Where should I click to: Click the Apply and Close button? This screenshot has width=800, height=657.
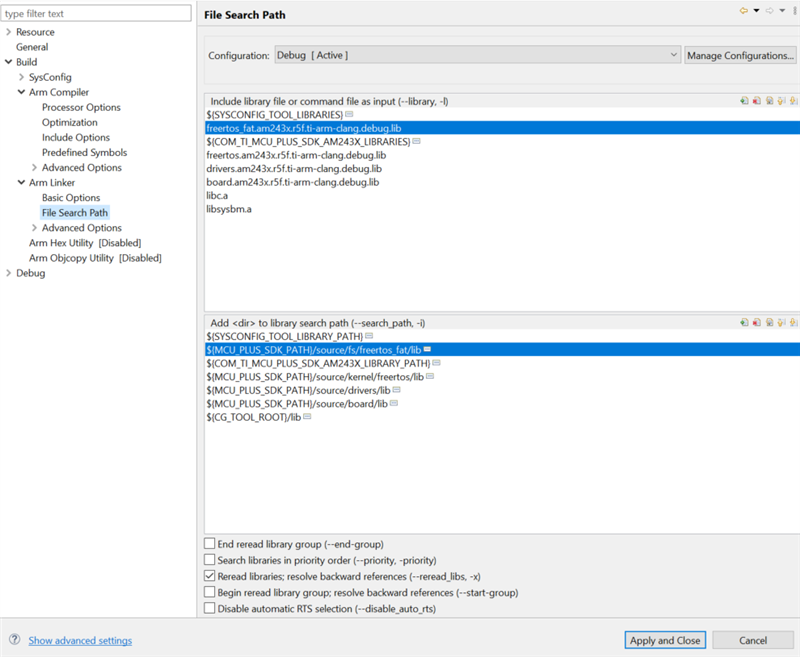tap(665, 640)
